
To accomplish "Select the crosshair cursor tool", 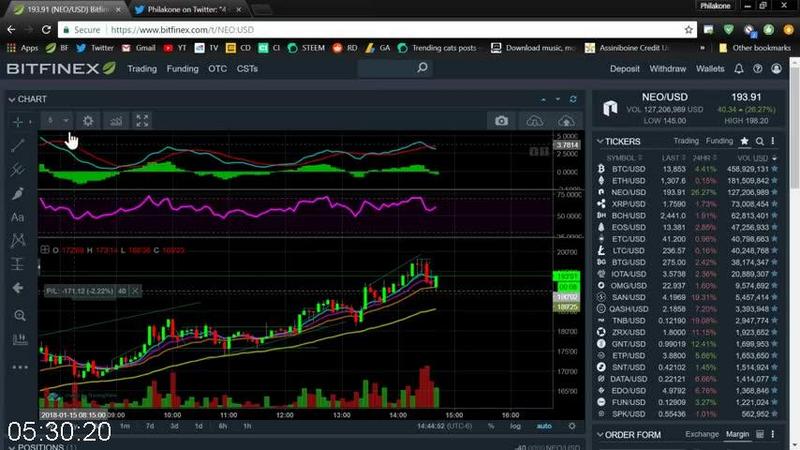I will 17,121.
